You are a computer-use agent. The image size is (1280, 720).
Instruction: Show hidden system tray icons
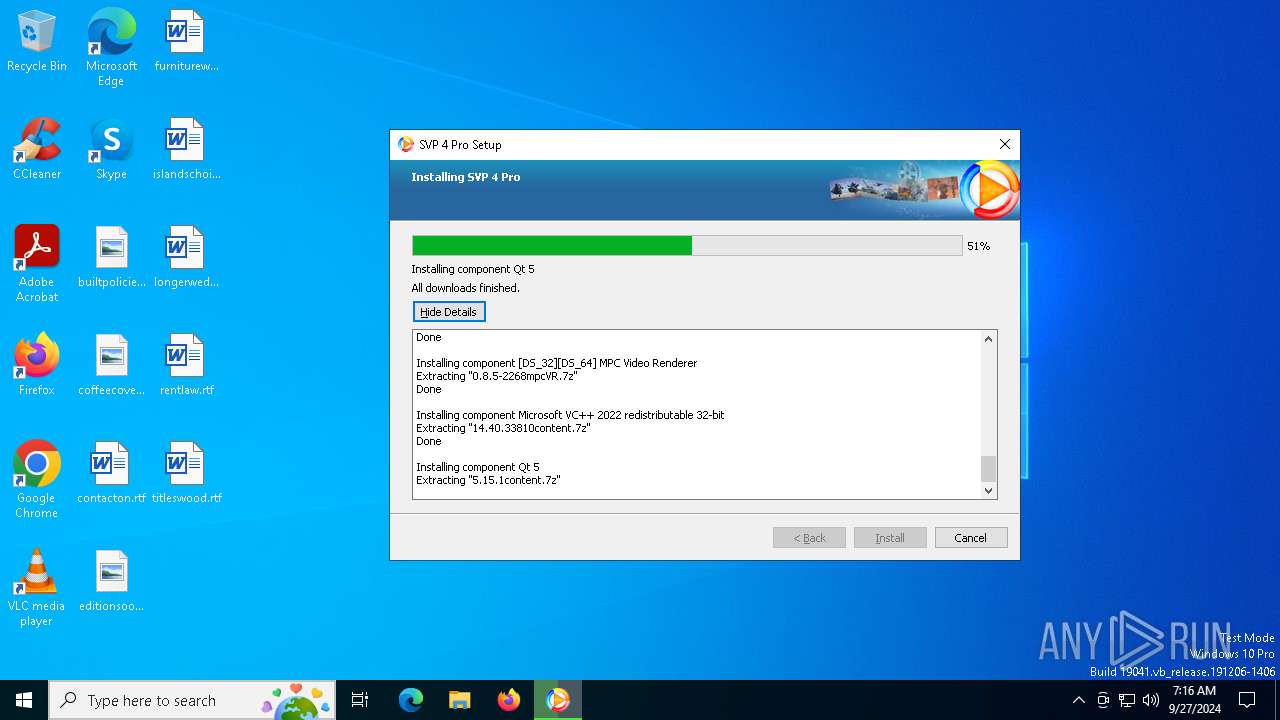click(1078, 700)
